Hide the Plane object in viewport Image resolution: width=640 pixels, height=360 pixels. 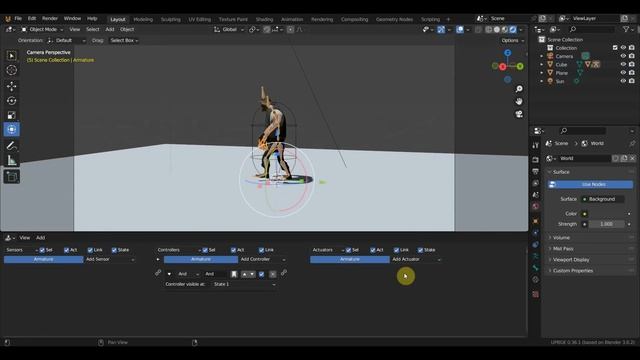(x=623, y=73)
